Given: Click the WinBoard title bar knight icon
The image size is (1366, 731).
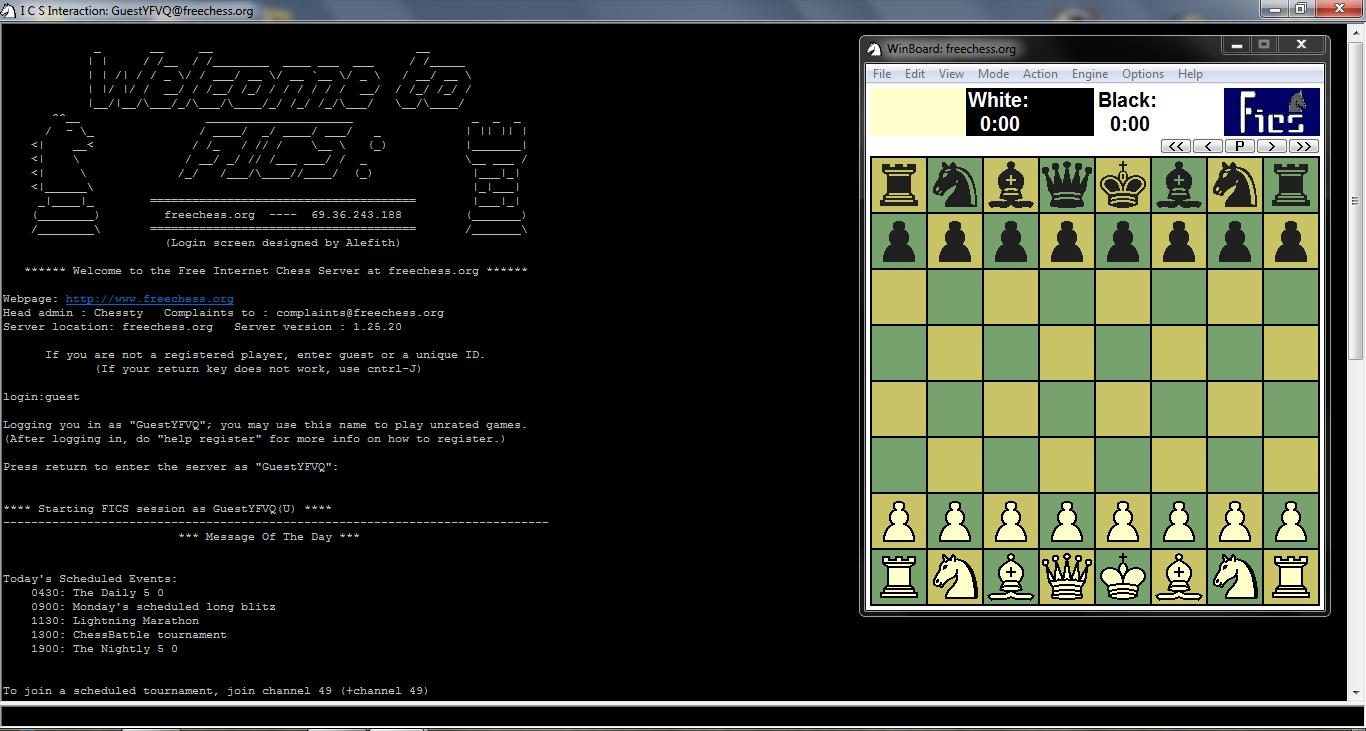Looking at the screenshot, I should pyautogui.click(x=874, y=49).
